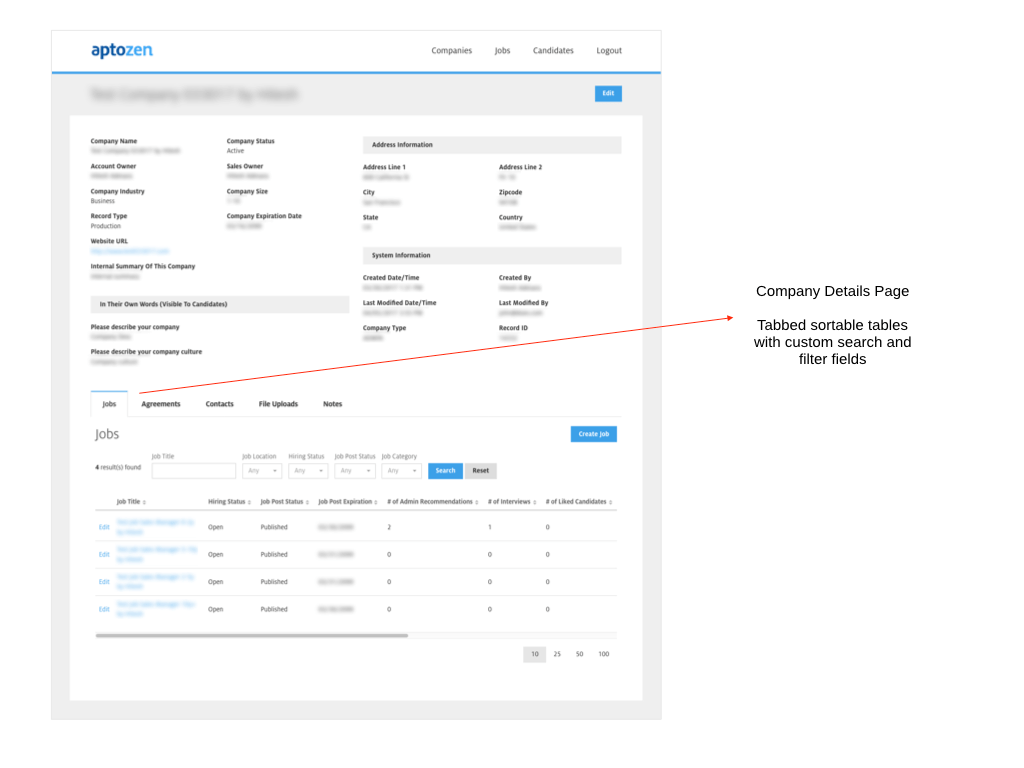1024x768 pixels.
Task: Click sort arrows on Job Post Status column header
Action: pyautogui.click(x=309, y=502)
